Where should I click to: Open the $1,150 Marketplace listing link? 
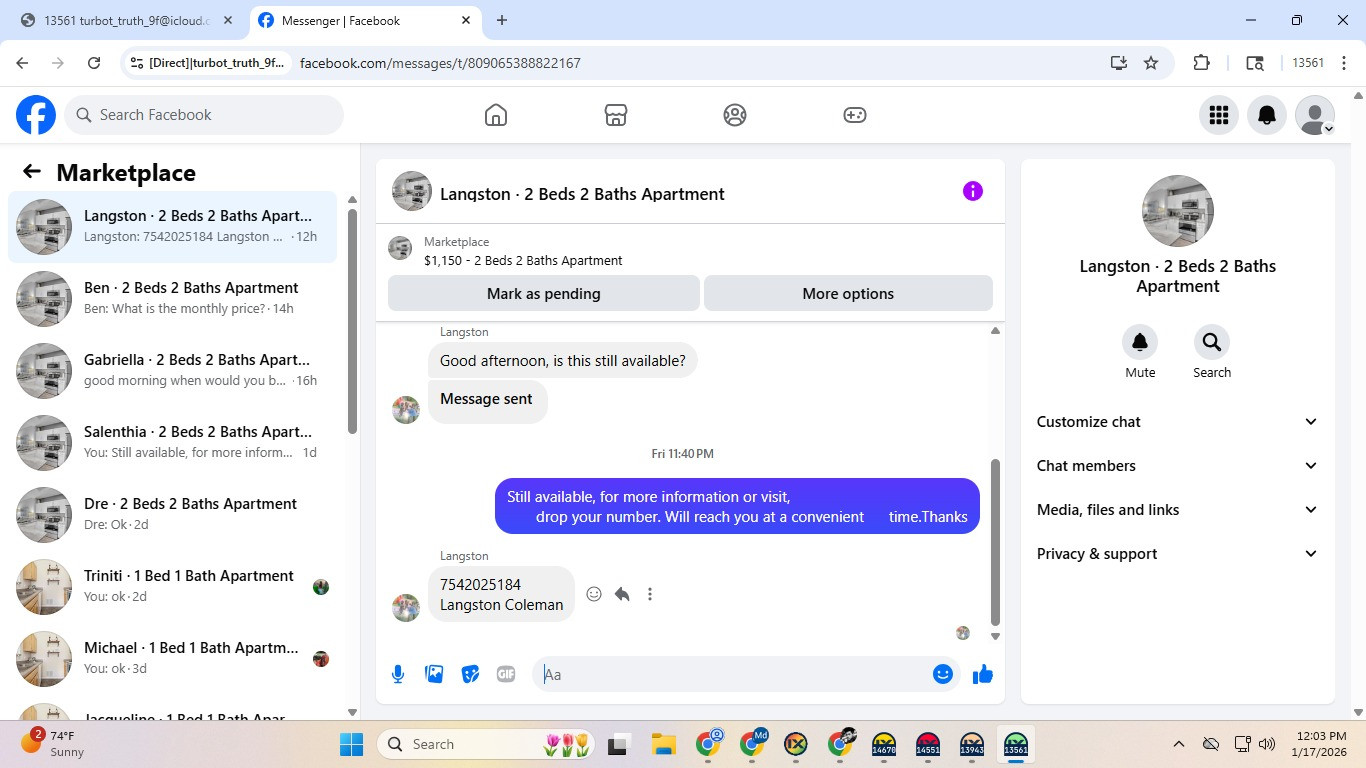(x=523, y=260)
